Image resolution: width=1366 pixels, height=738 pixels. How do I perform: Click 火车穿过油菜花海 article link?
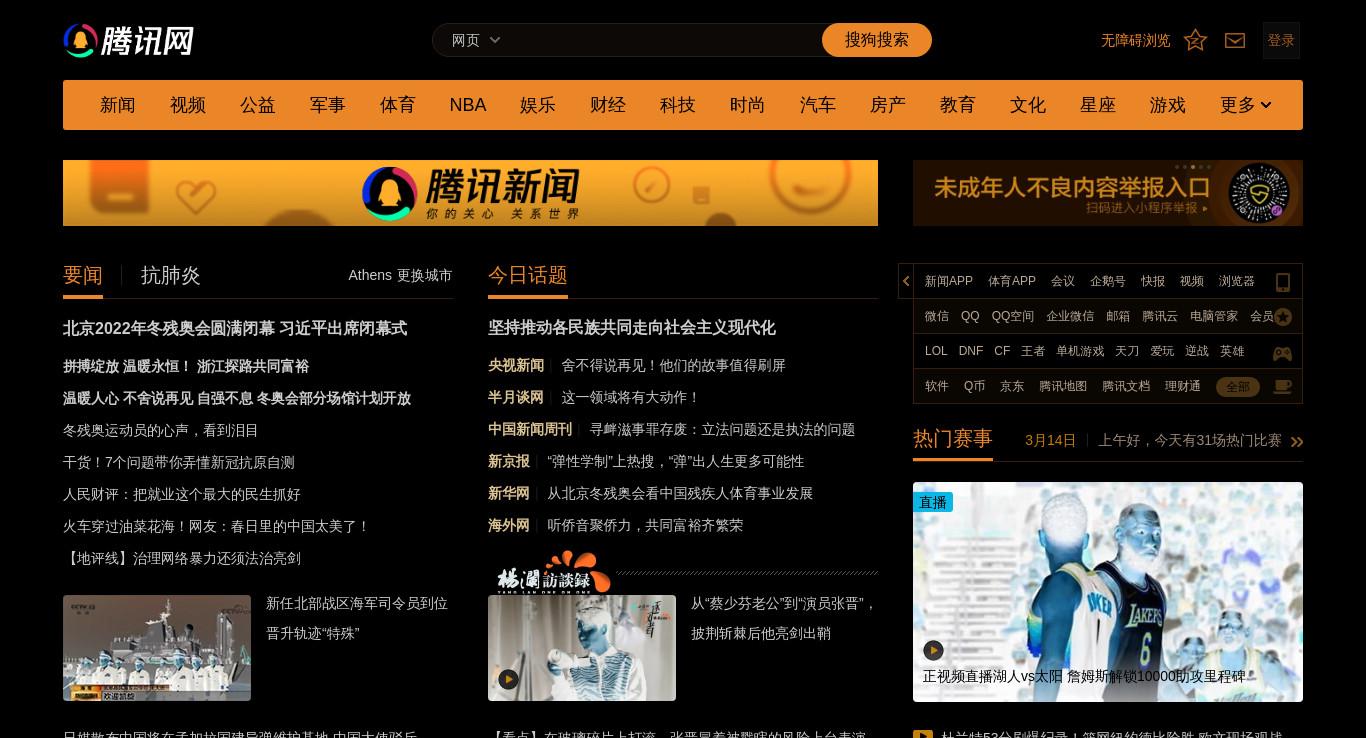click(x=217, y=526)
